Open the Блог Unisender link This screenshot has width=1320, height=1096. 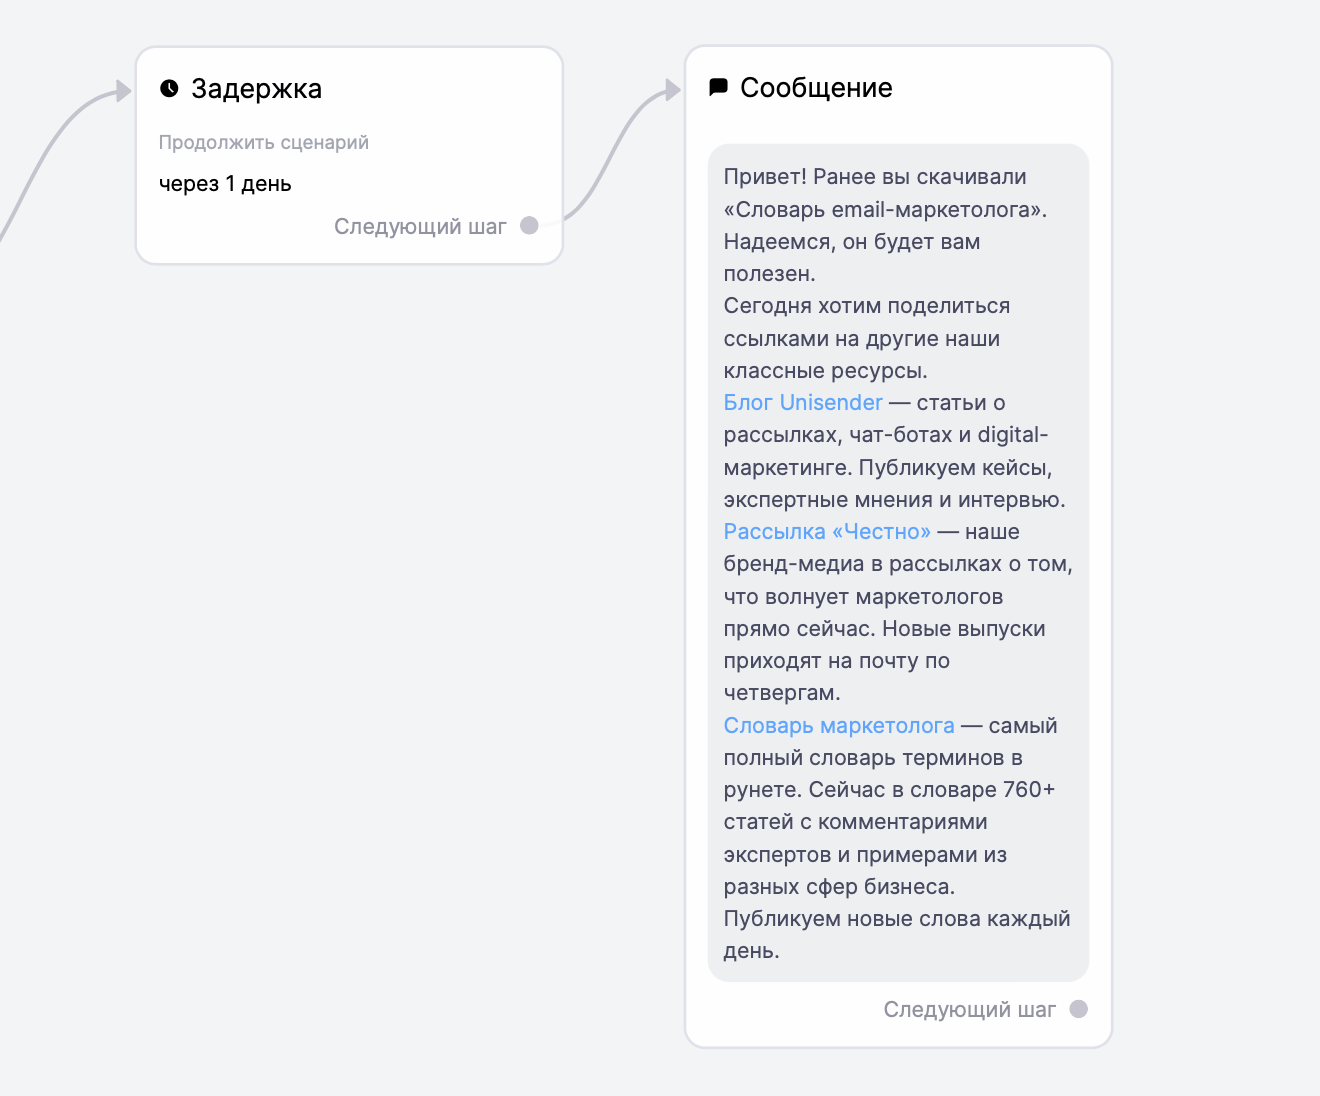pyautogui.click(x=803, y=402)
